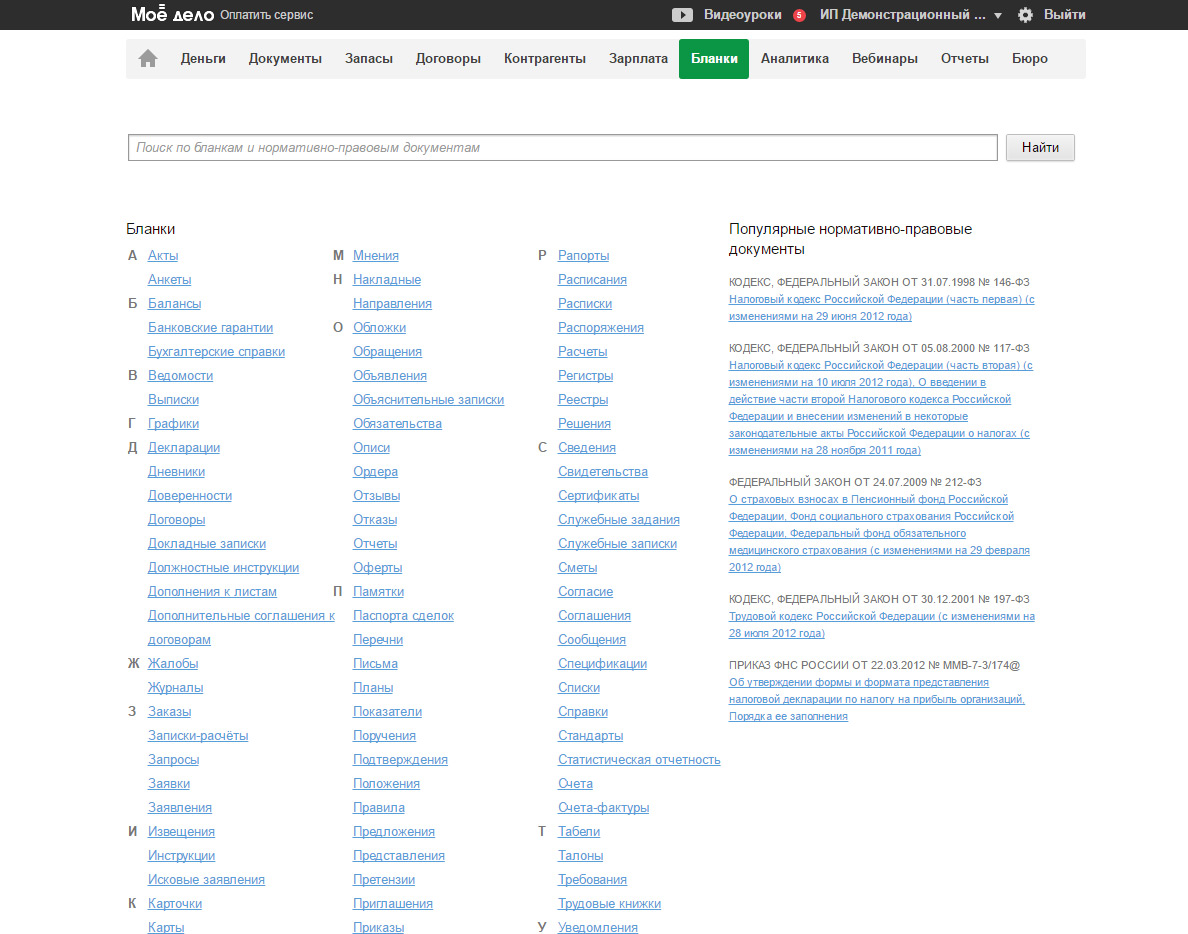Open the video tutorials play icon
The width and height of the screenshot is (1188, 934).
click(x=682, y=15)
